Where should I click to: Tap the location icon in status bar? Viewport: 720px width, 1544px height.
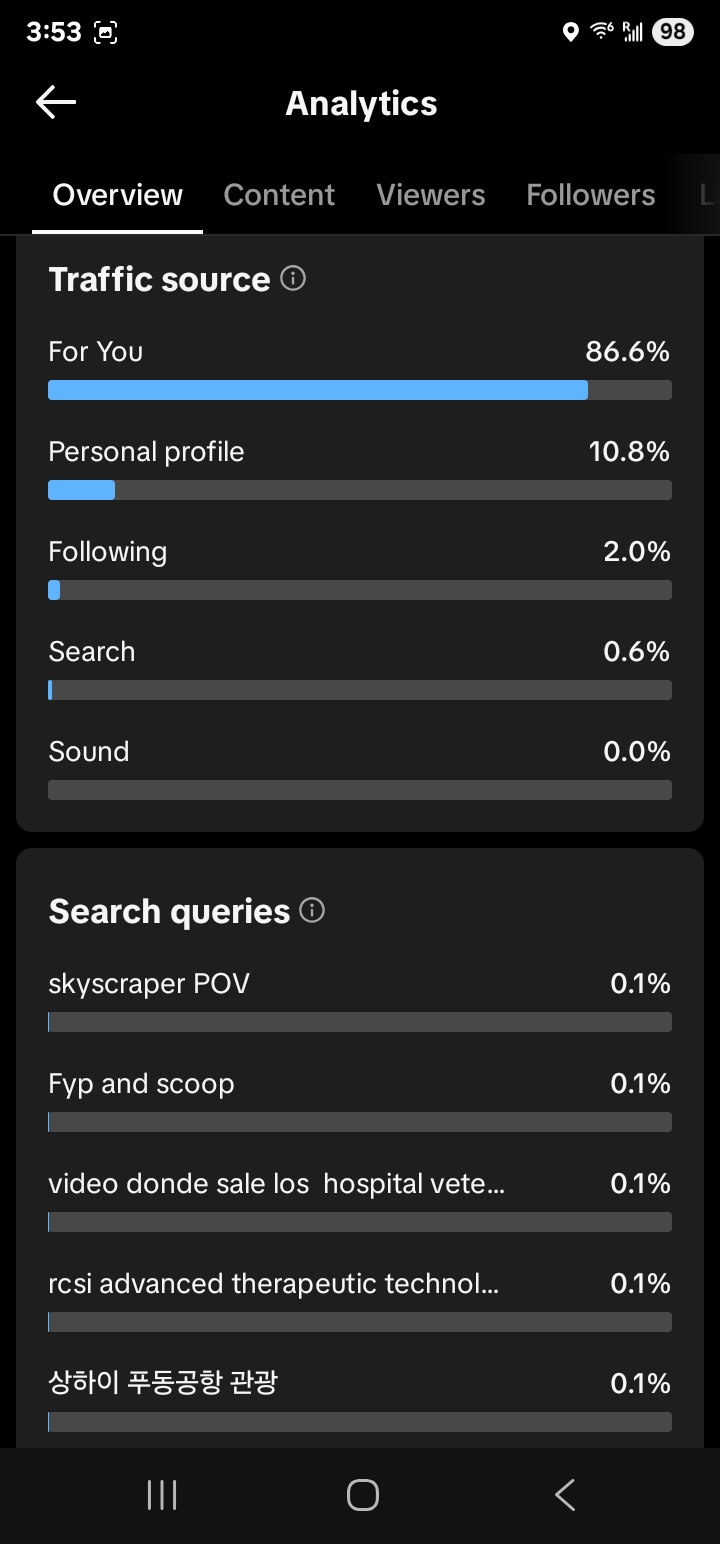click(571, 32)
